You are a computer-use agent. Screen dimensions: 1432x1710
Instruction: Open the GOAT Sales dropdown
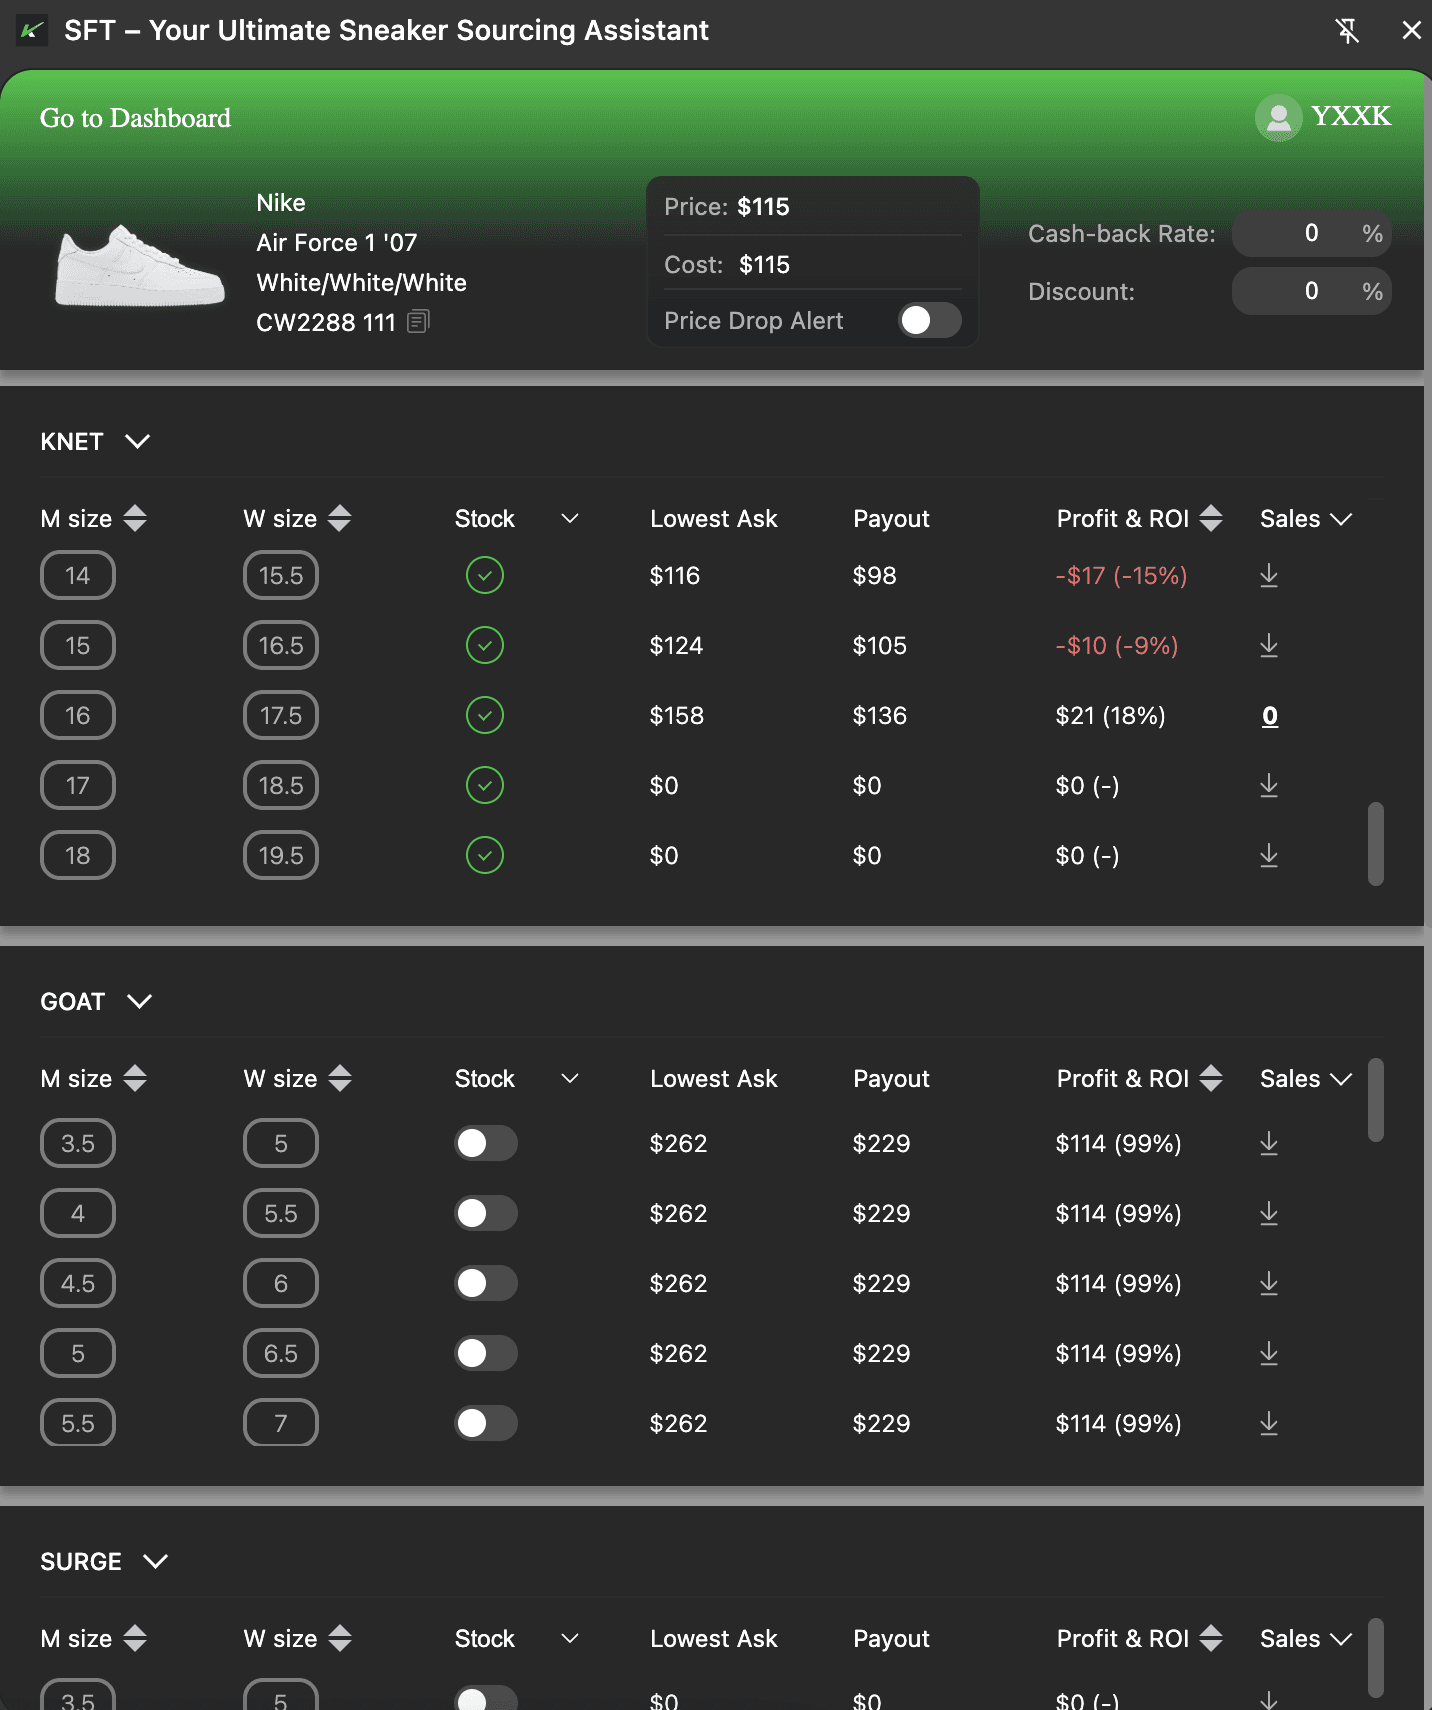[1341, 1078]
